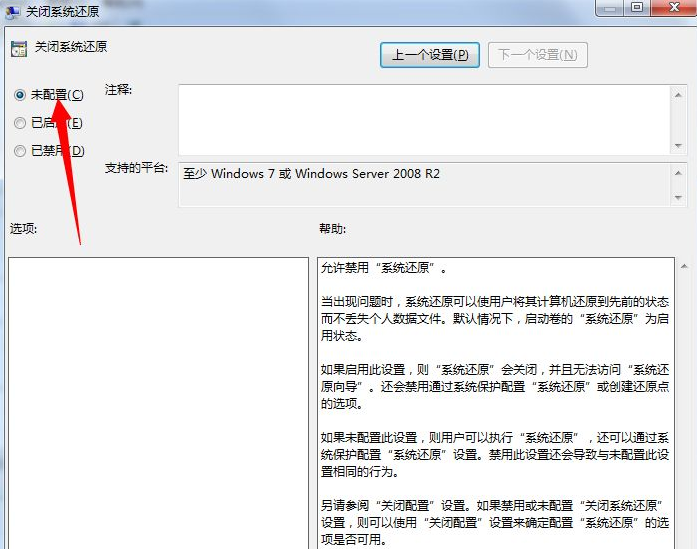697x549 pixels.
Task: Close the 关闭系统还原 window
Action: [674, 8]
